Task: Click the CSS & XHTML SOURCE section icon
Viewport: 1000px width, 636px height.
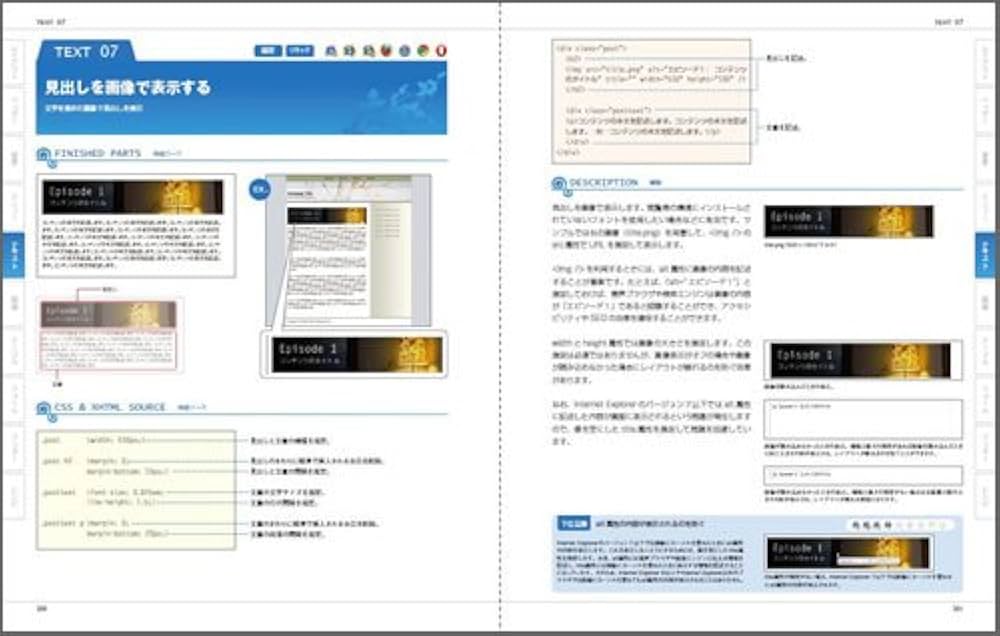Action: [x=42, y=406]
